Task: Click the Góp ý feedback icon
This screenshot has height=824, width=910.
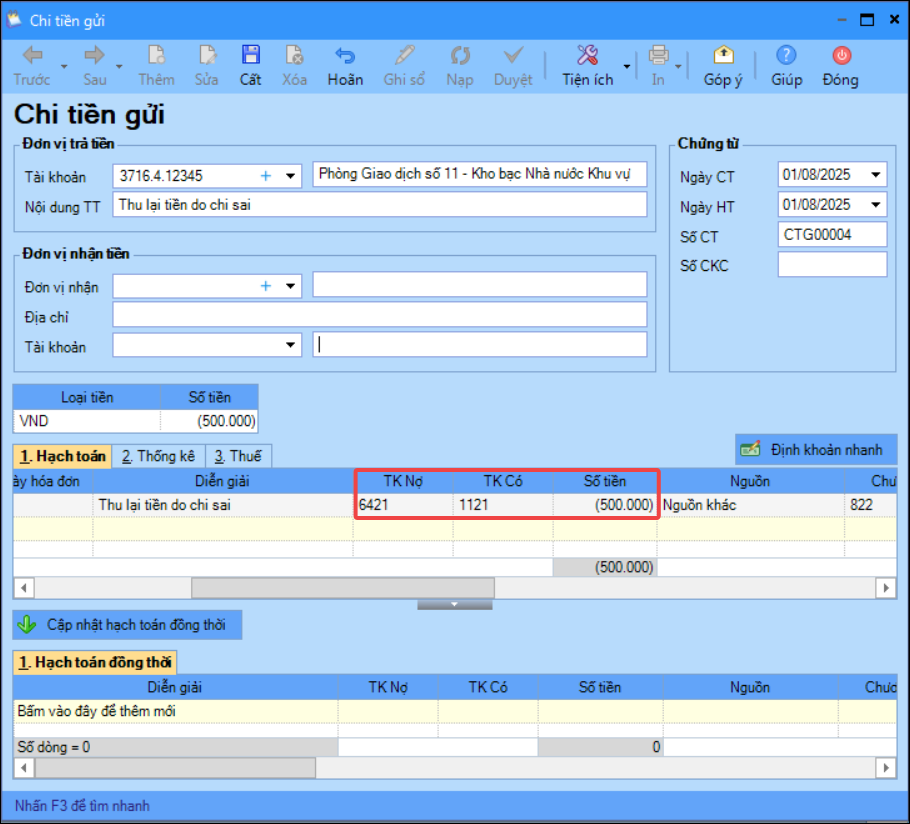Action: (723, 55)
